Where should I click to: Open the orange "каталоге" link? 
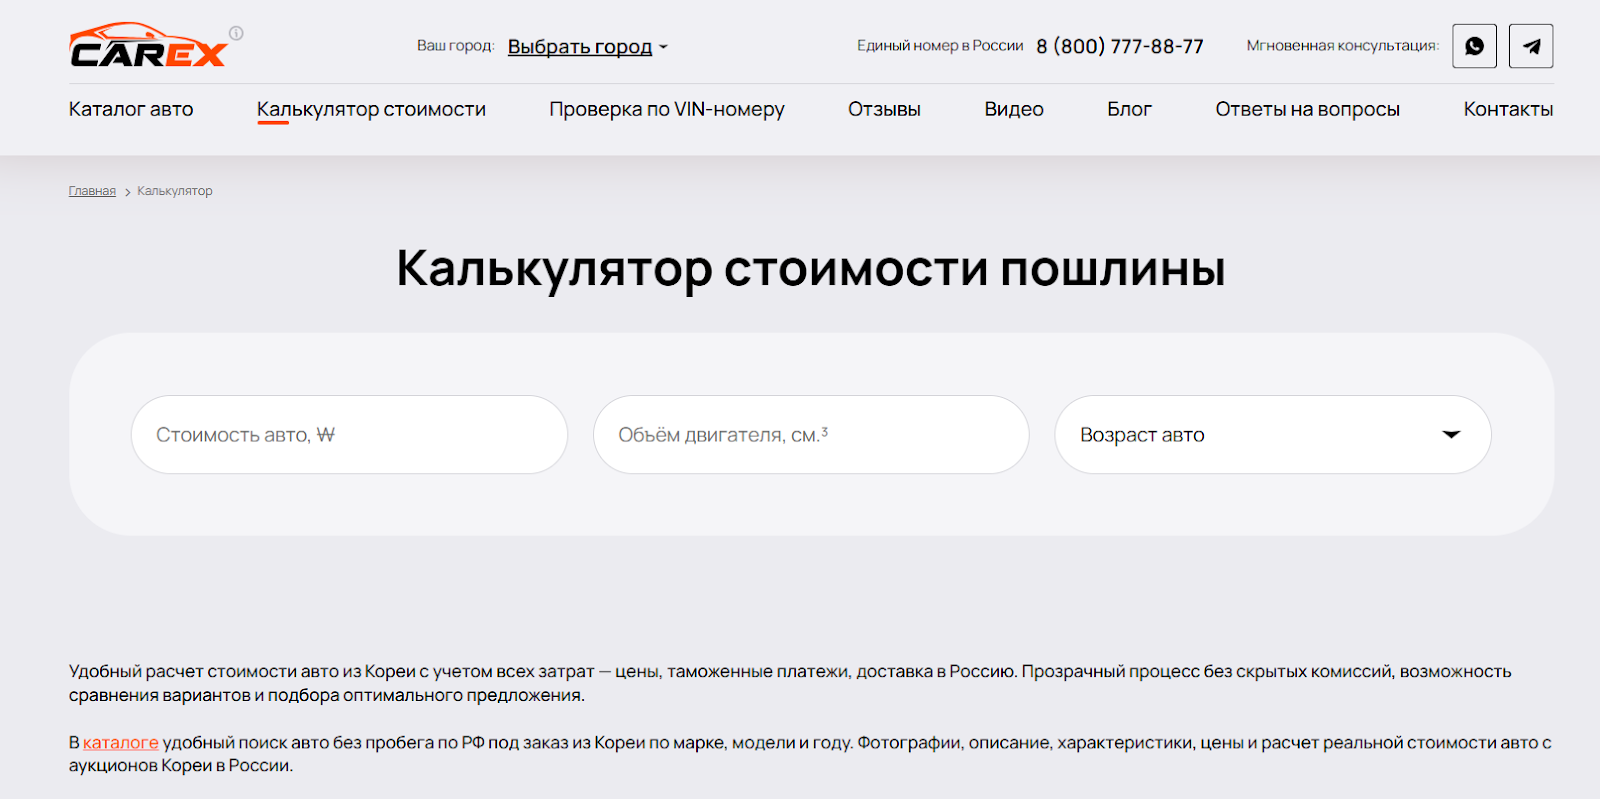click(x=121, y=742)
